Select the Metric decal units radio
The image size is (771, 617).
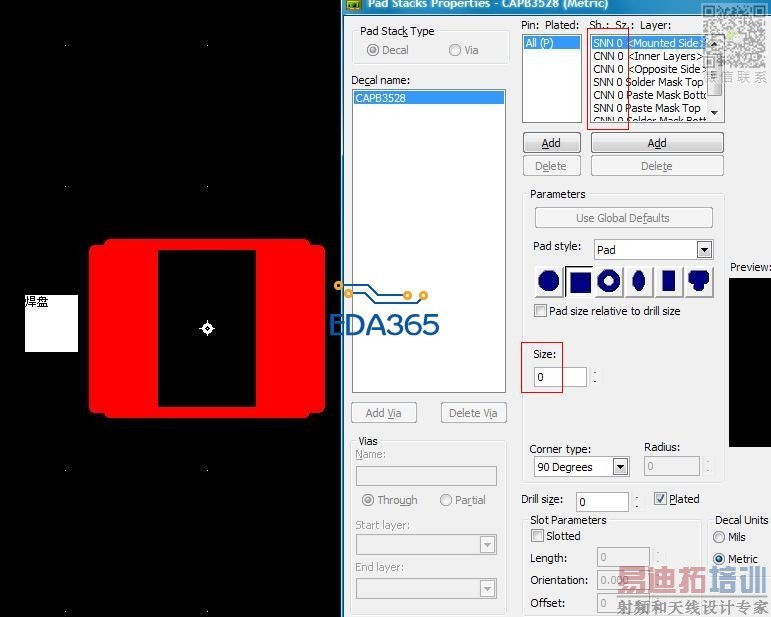point(719,559)
